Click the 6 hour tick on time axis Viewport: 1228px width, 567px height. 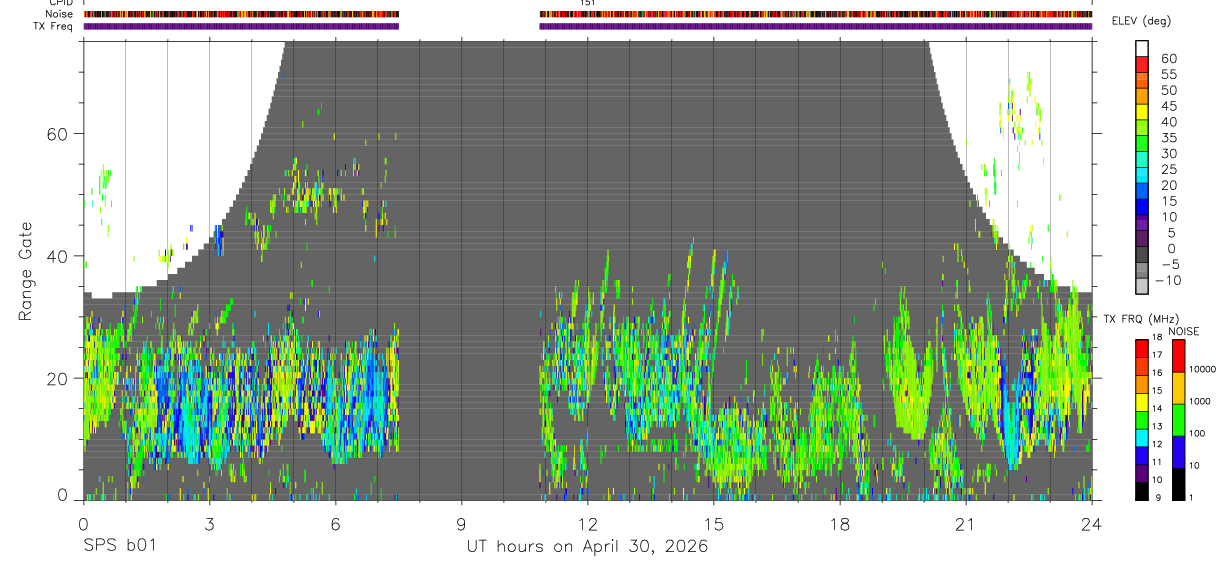coord(335,523)
